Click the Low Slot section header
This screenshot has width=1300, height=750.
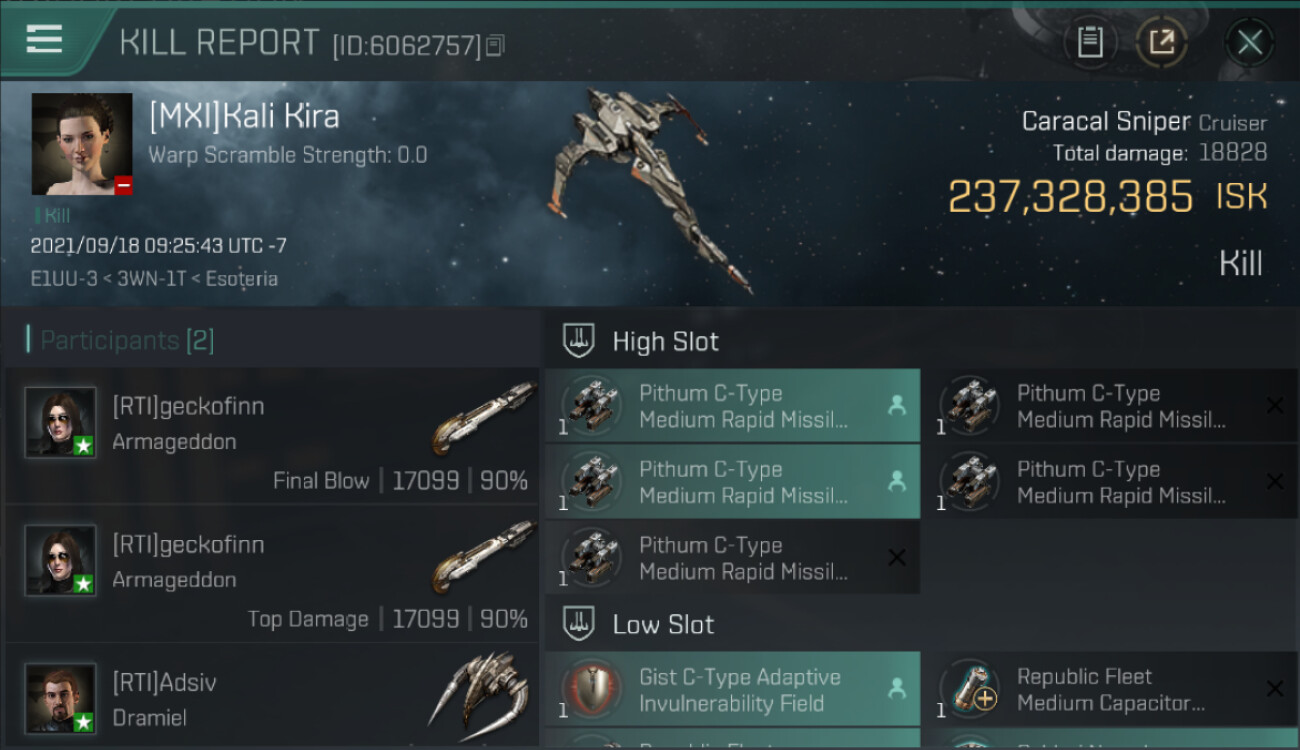pyautogui.click(x=663, y=625)
